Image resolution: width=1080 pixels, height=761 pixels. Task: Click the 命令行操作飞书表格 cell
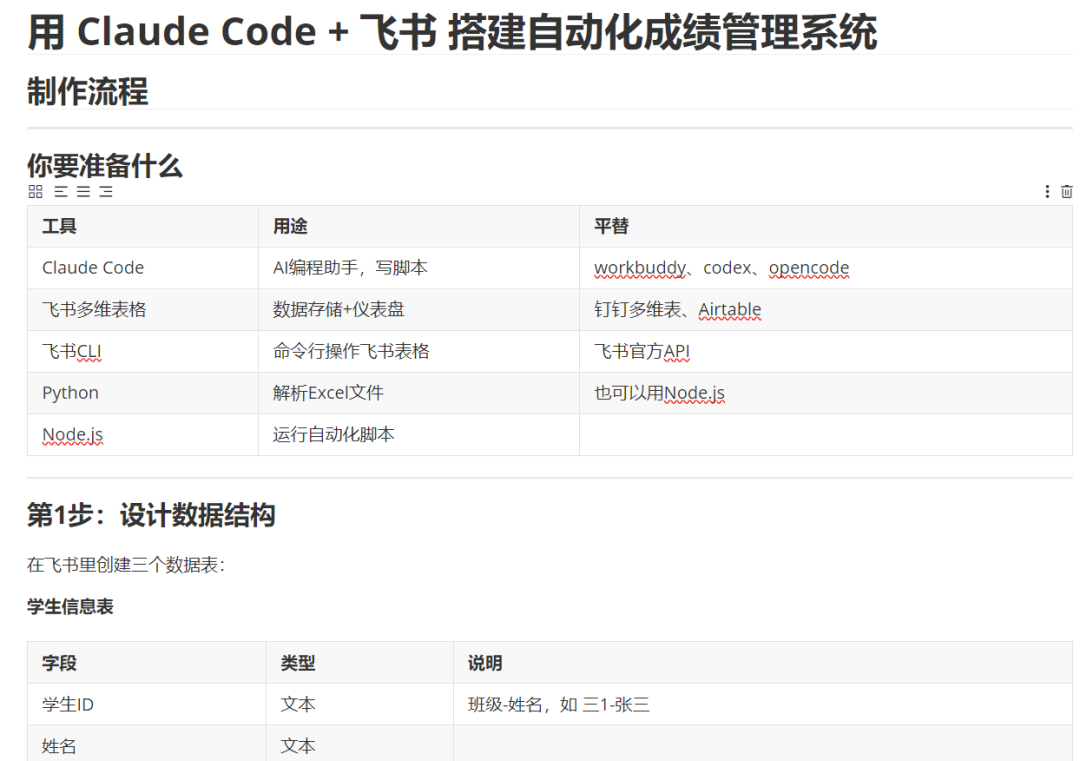click(419, 351)
